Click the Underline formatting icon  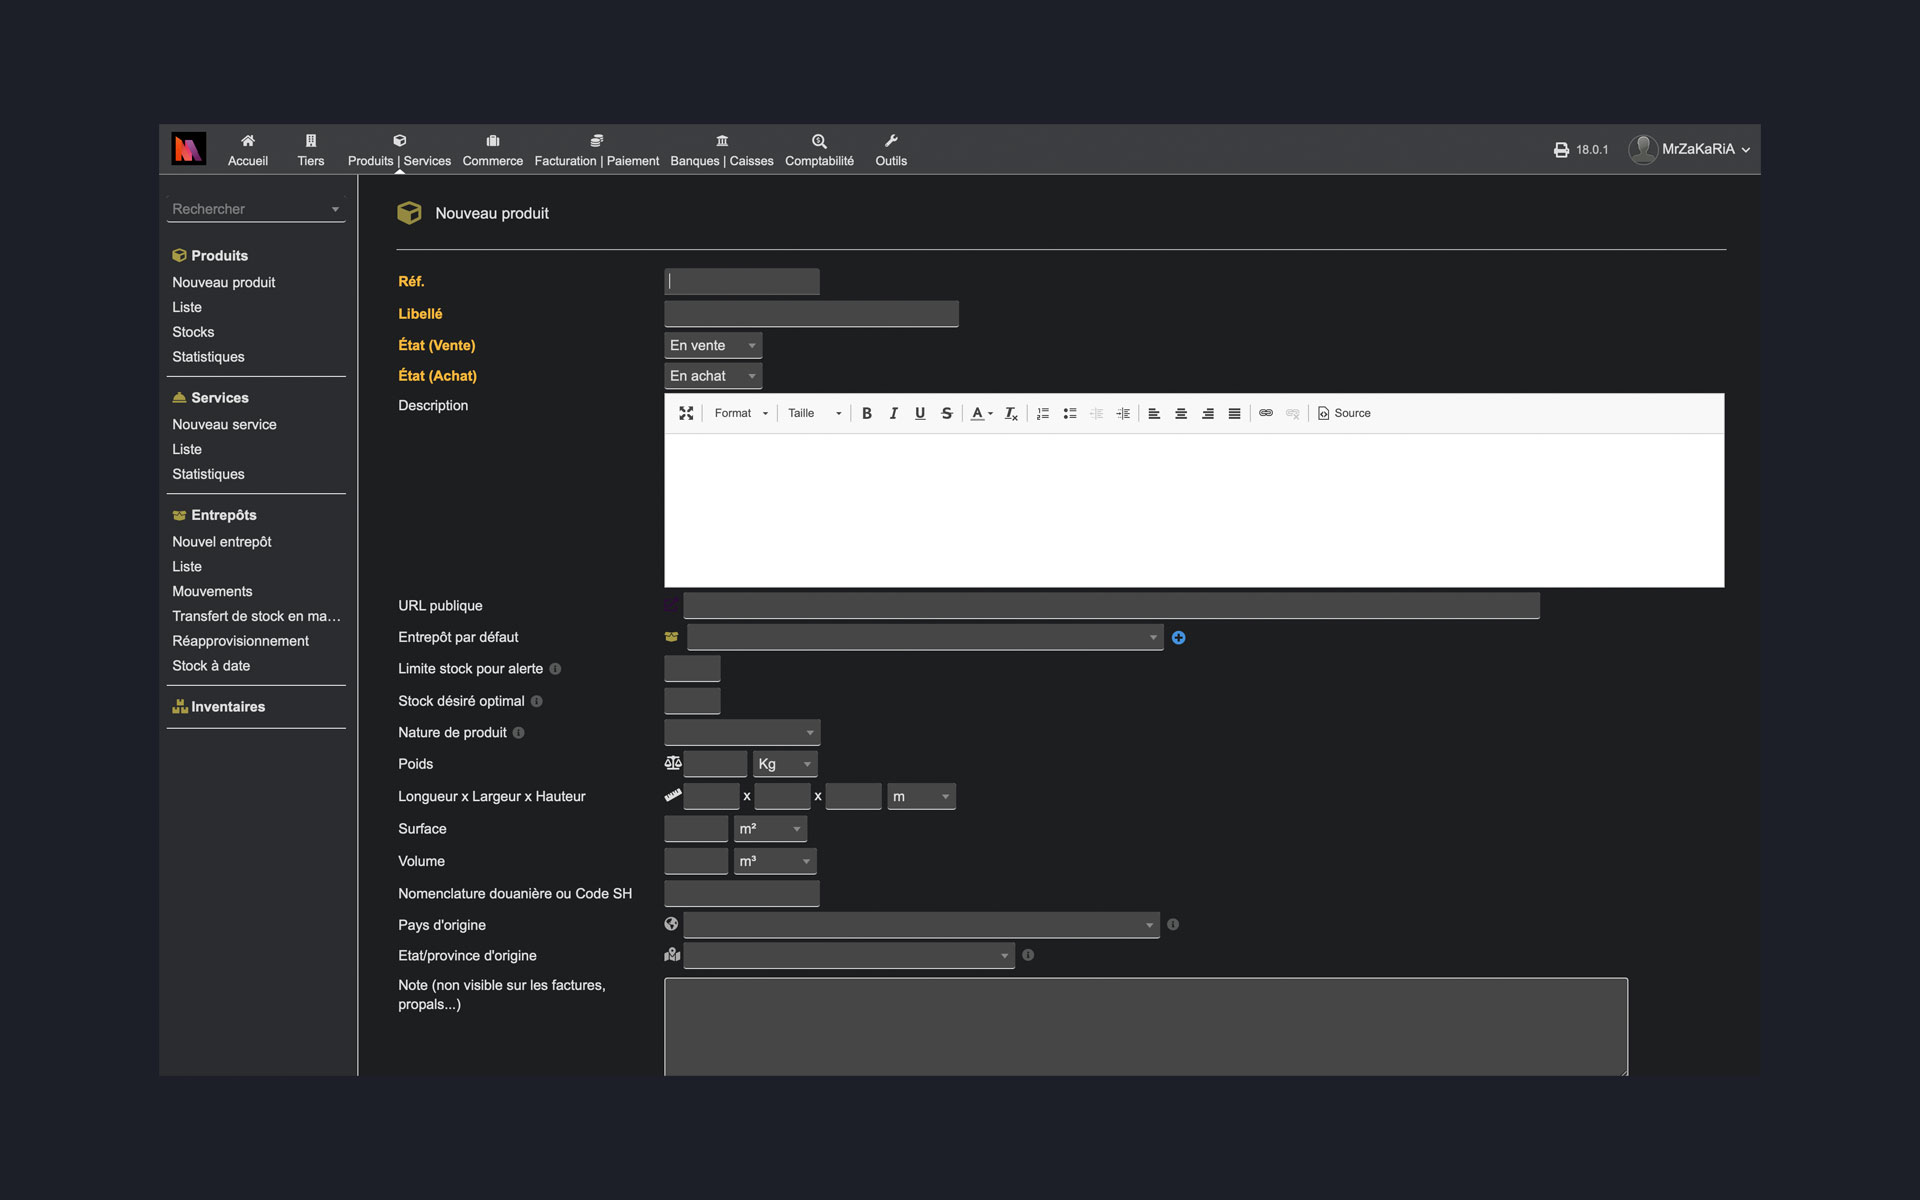(x=921, y=413)
